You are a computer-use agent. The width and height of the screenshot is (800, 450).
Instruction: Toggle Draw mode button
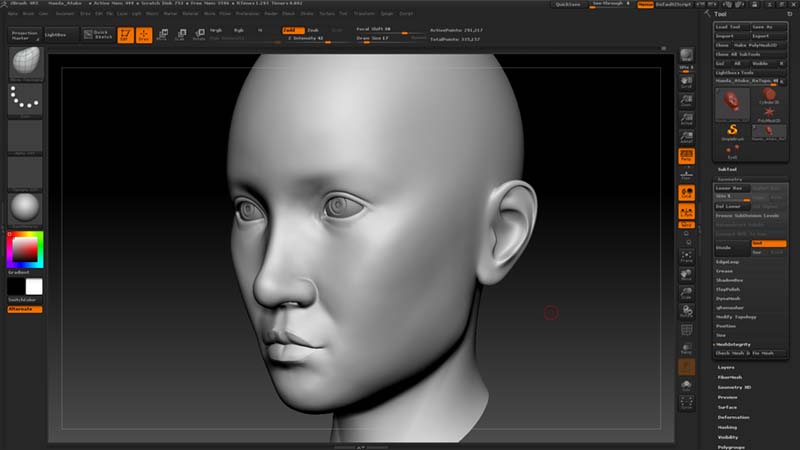pyautogui.click(x=144, y=35)
